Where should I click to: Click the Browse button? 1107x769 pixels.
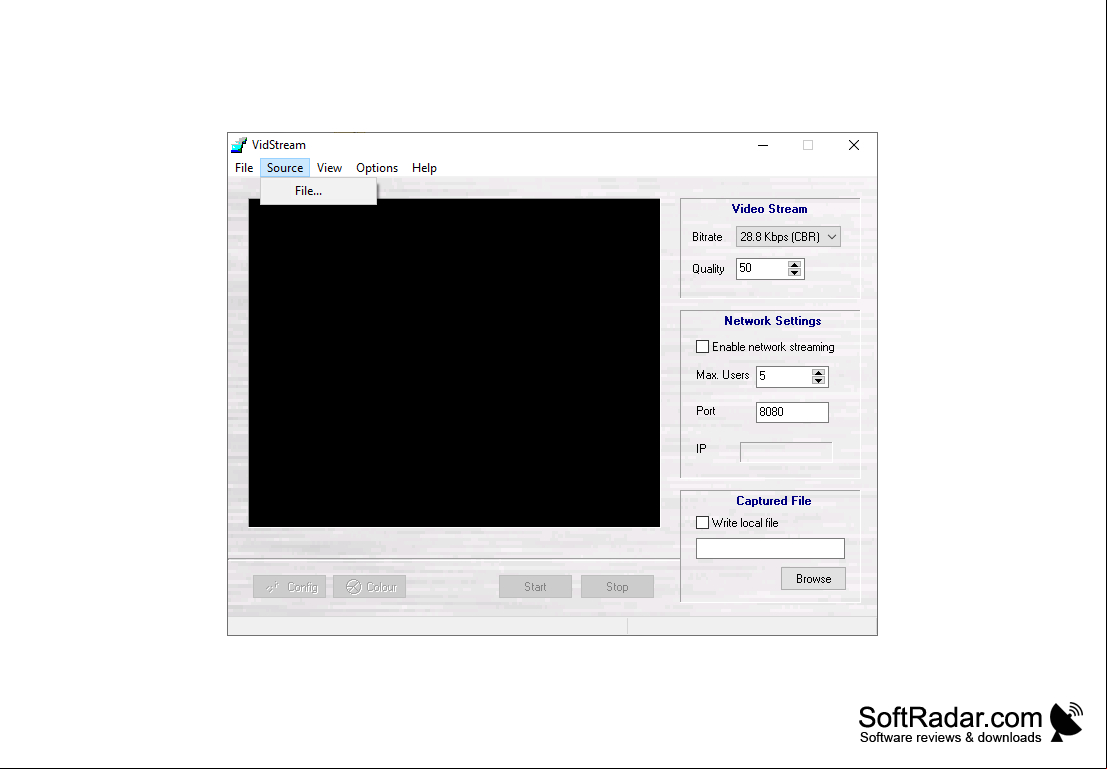point(813,579)
